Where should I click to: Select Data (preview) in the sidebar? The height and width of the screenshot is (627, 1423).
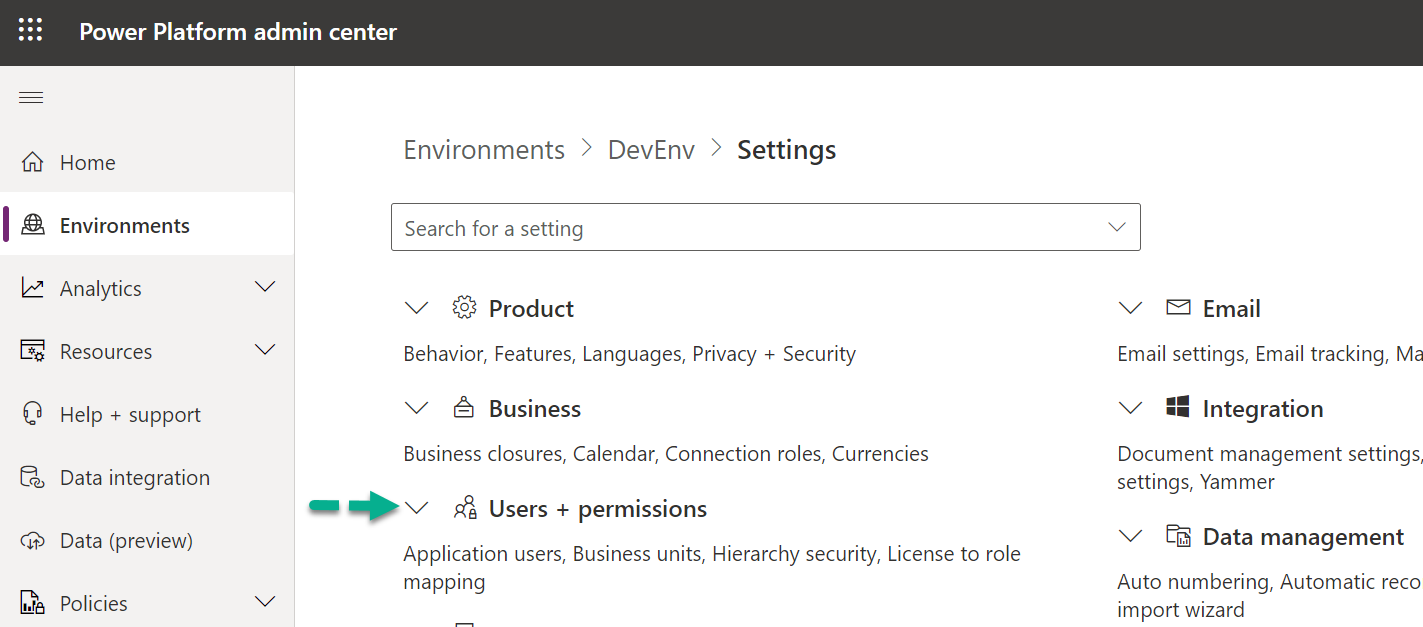tap(125, 540)
